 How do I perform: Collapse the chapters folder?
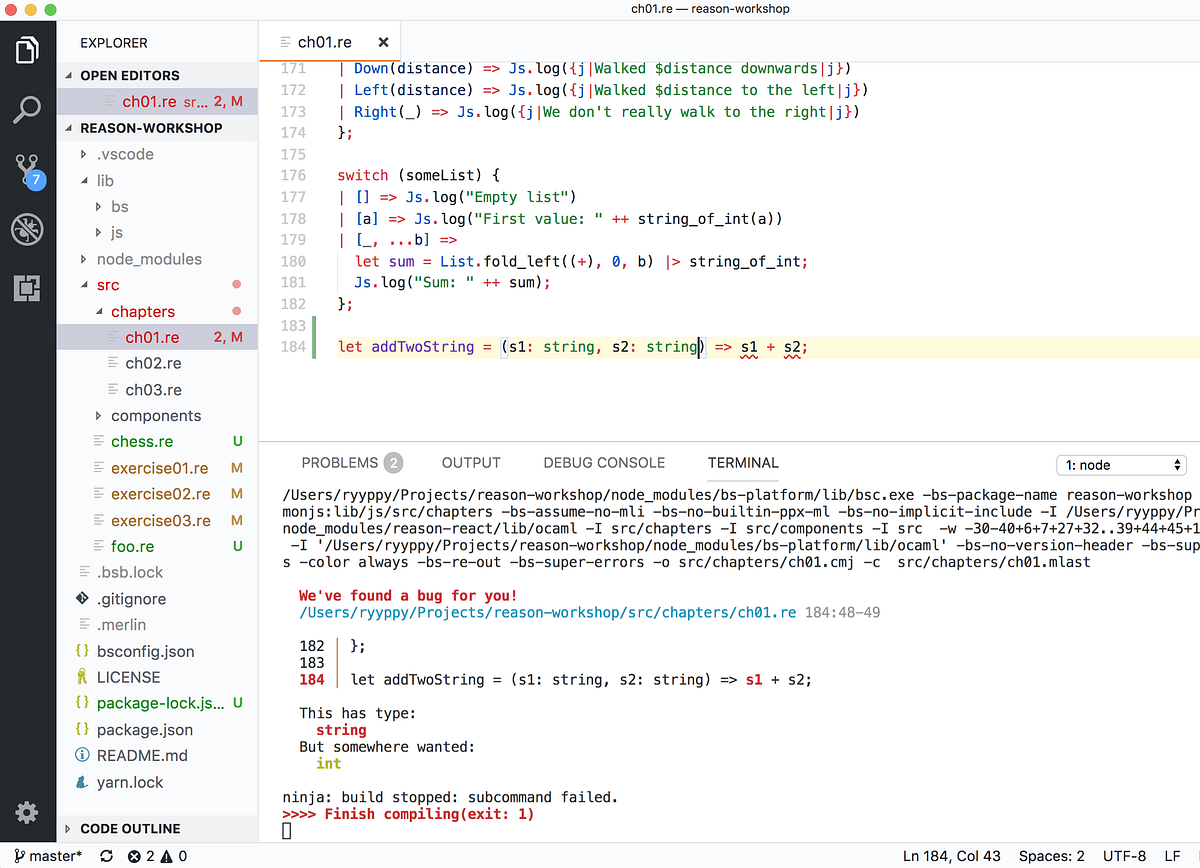(x=144, y=311)
